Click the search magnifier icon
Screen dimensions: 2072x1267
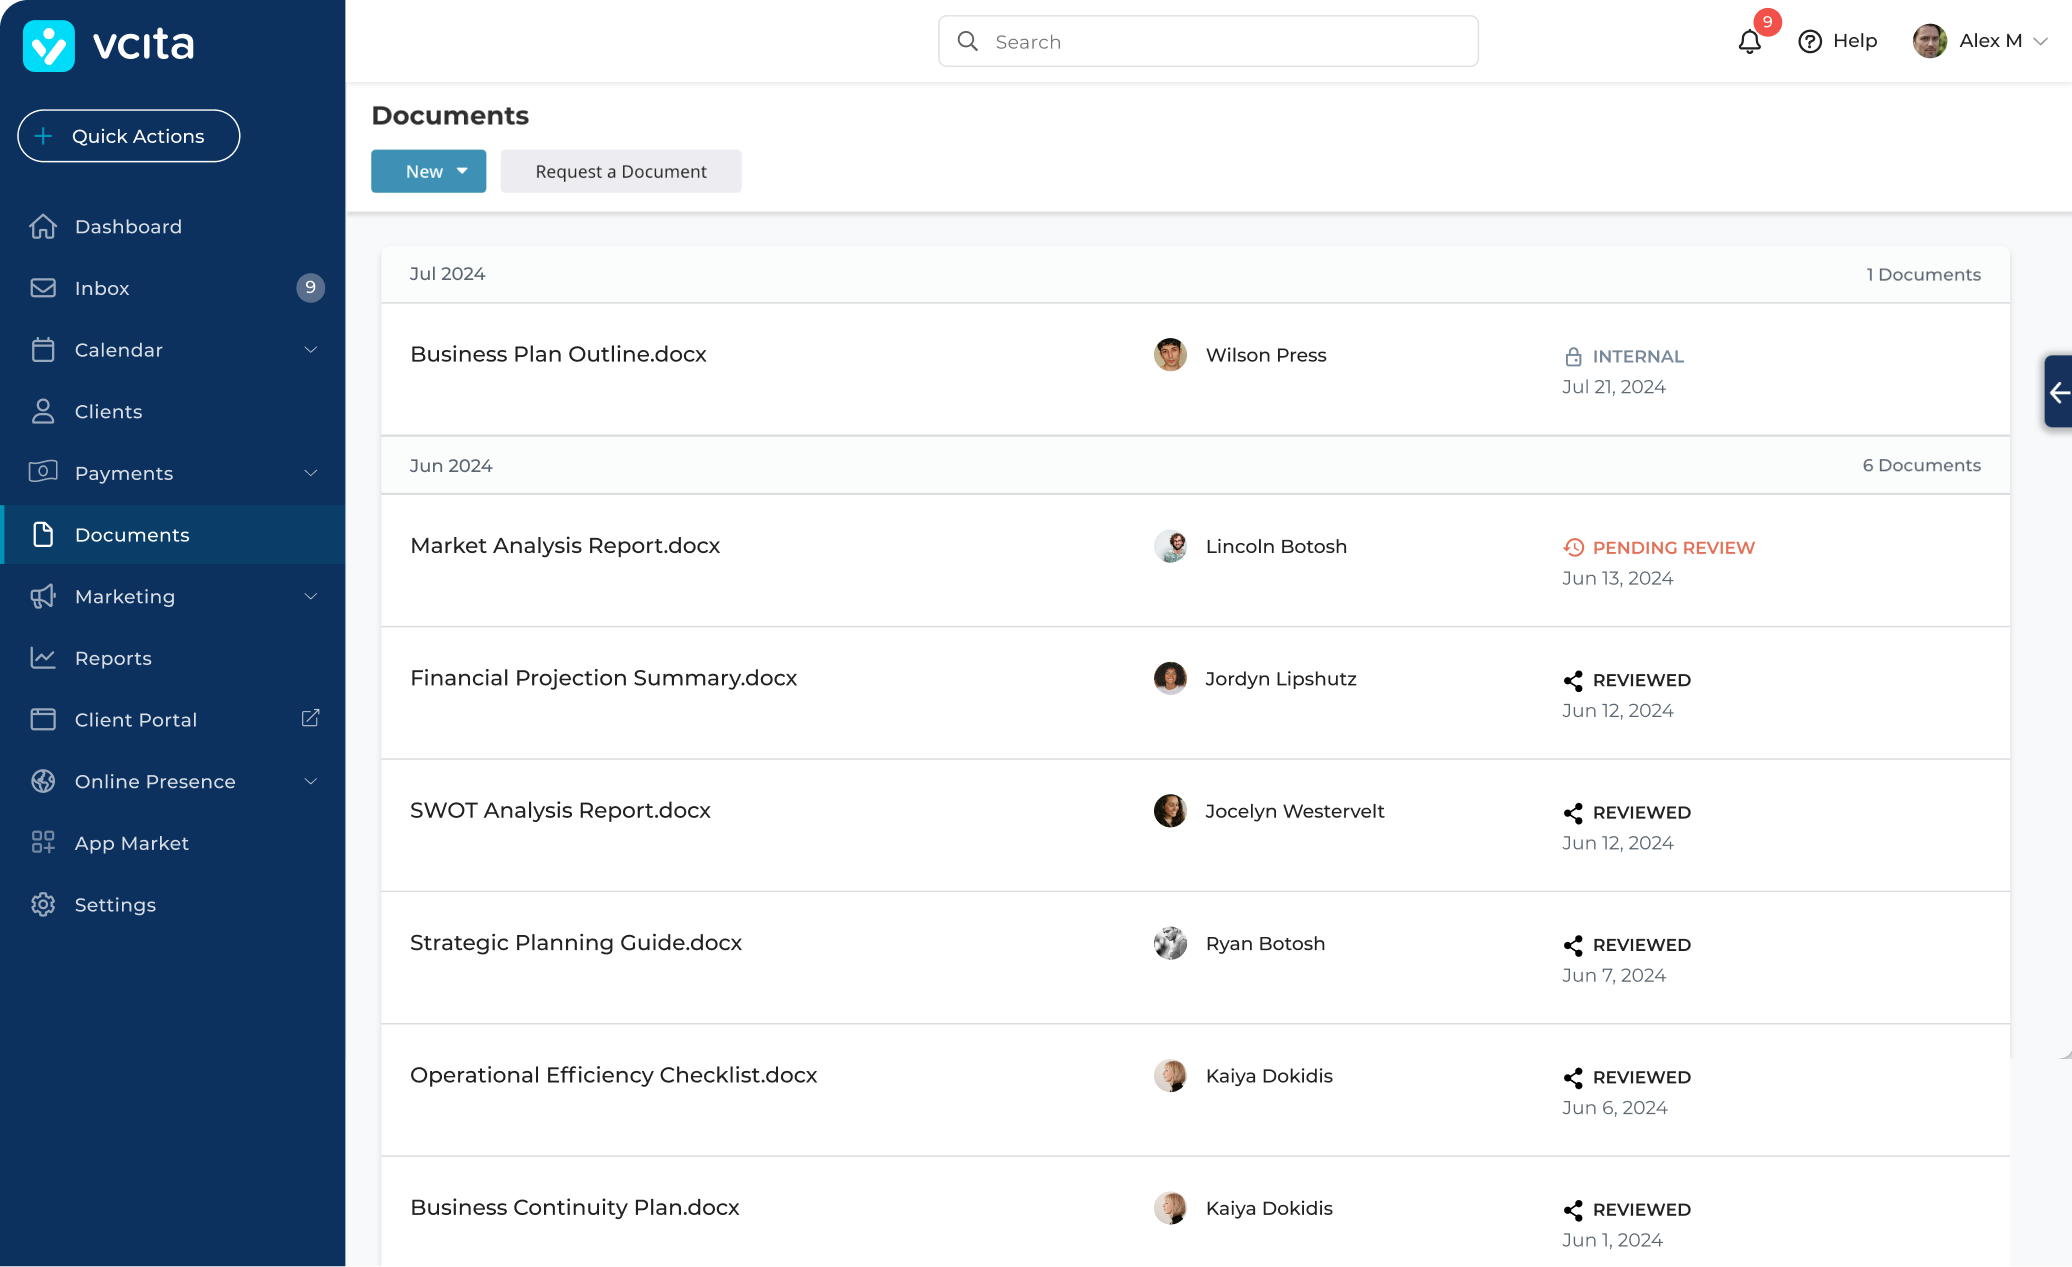click(x=967, y=42)
